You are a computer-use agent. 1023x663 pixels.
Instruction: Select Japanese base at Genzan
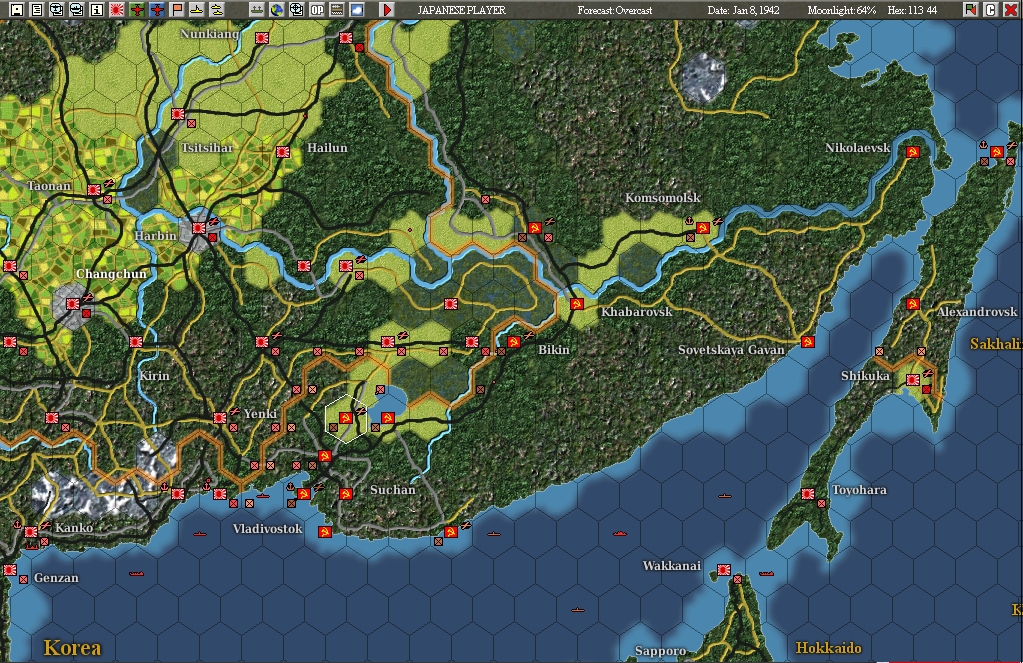(x=10, y=570)
